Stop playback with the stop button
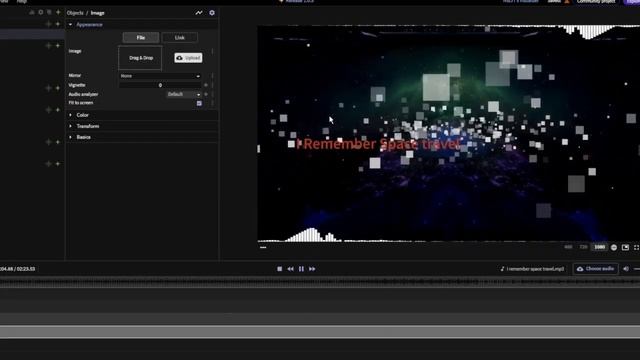640x360 pixels. coord(280,269)
